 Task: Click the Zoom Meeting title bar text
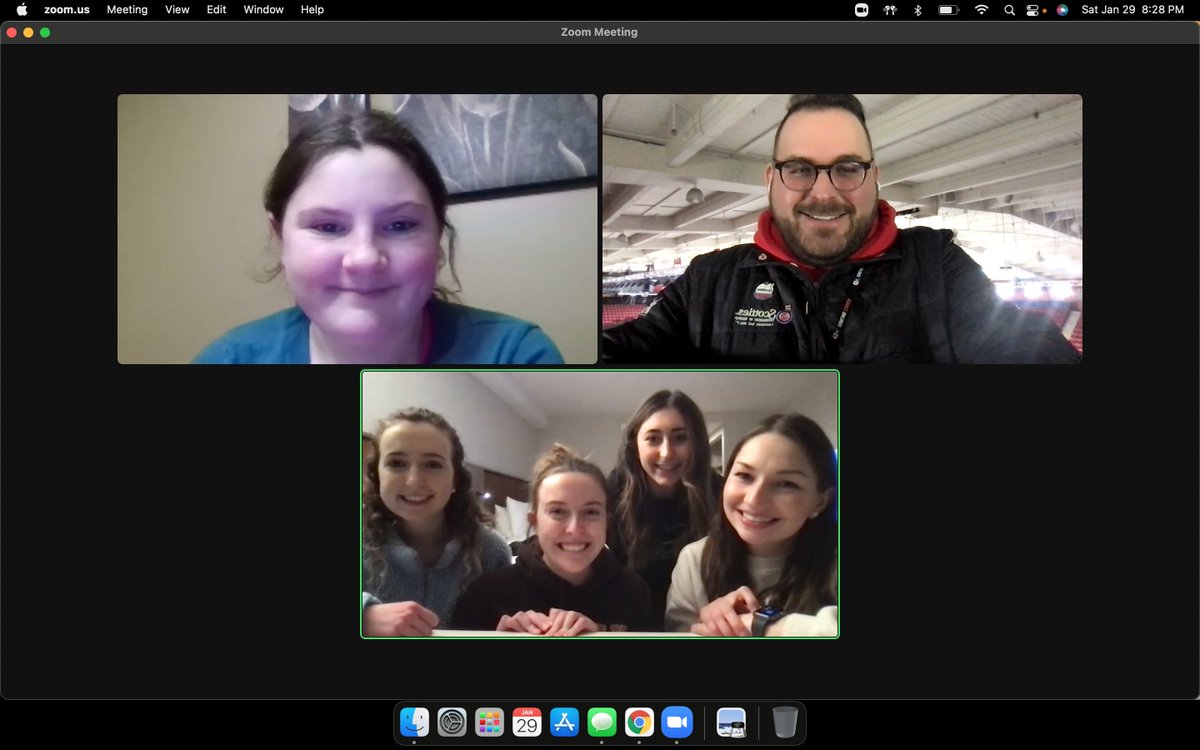coord(599,32)
